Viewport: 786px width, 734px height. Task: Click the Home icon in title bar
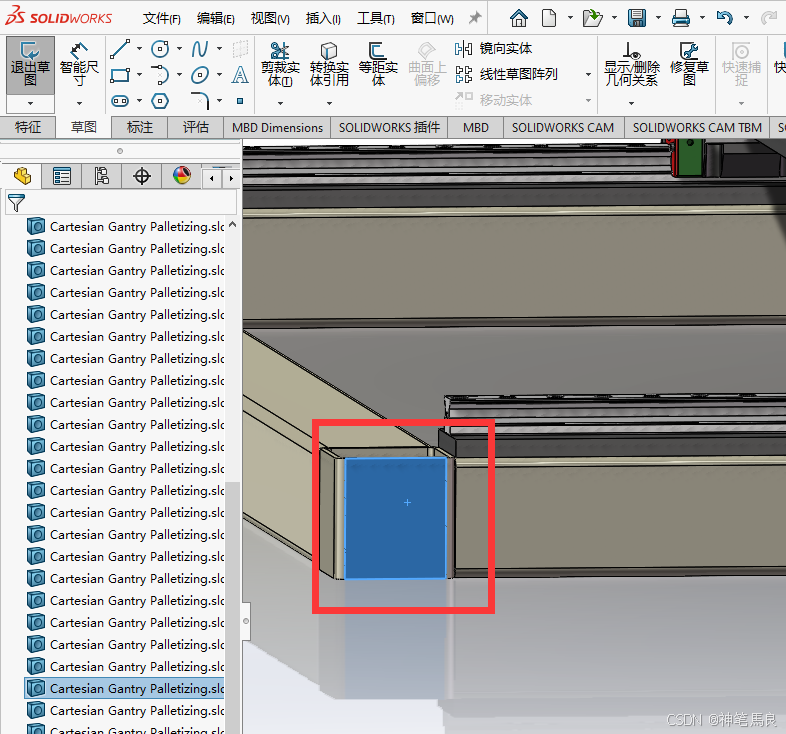[x=518, y=19]
